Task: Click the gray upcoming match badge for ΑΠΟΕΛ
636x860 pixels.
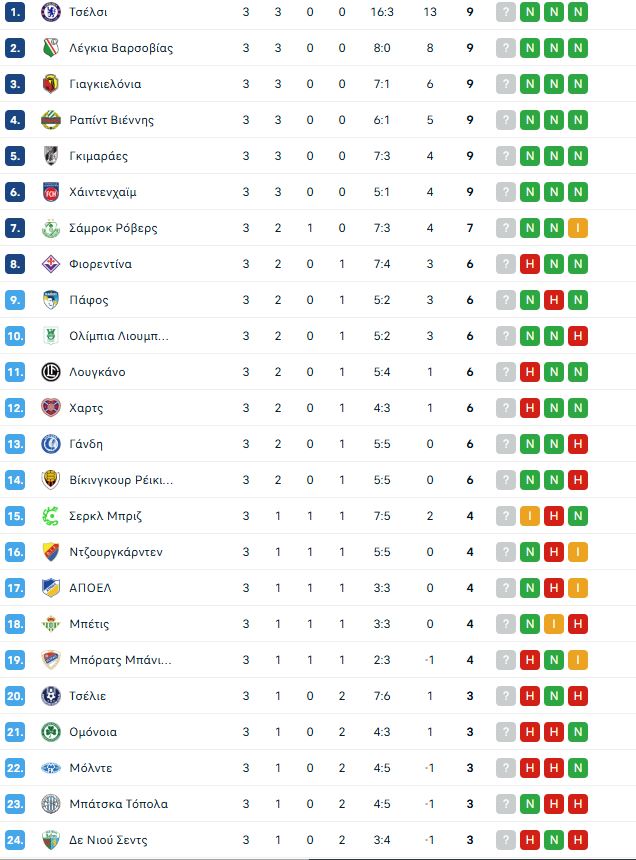Action: click(x=506, y=588)
